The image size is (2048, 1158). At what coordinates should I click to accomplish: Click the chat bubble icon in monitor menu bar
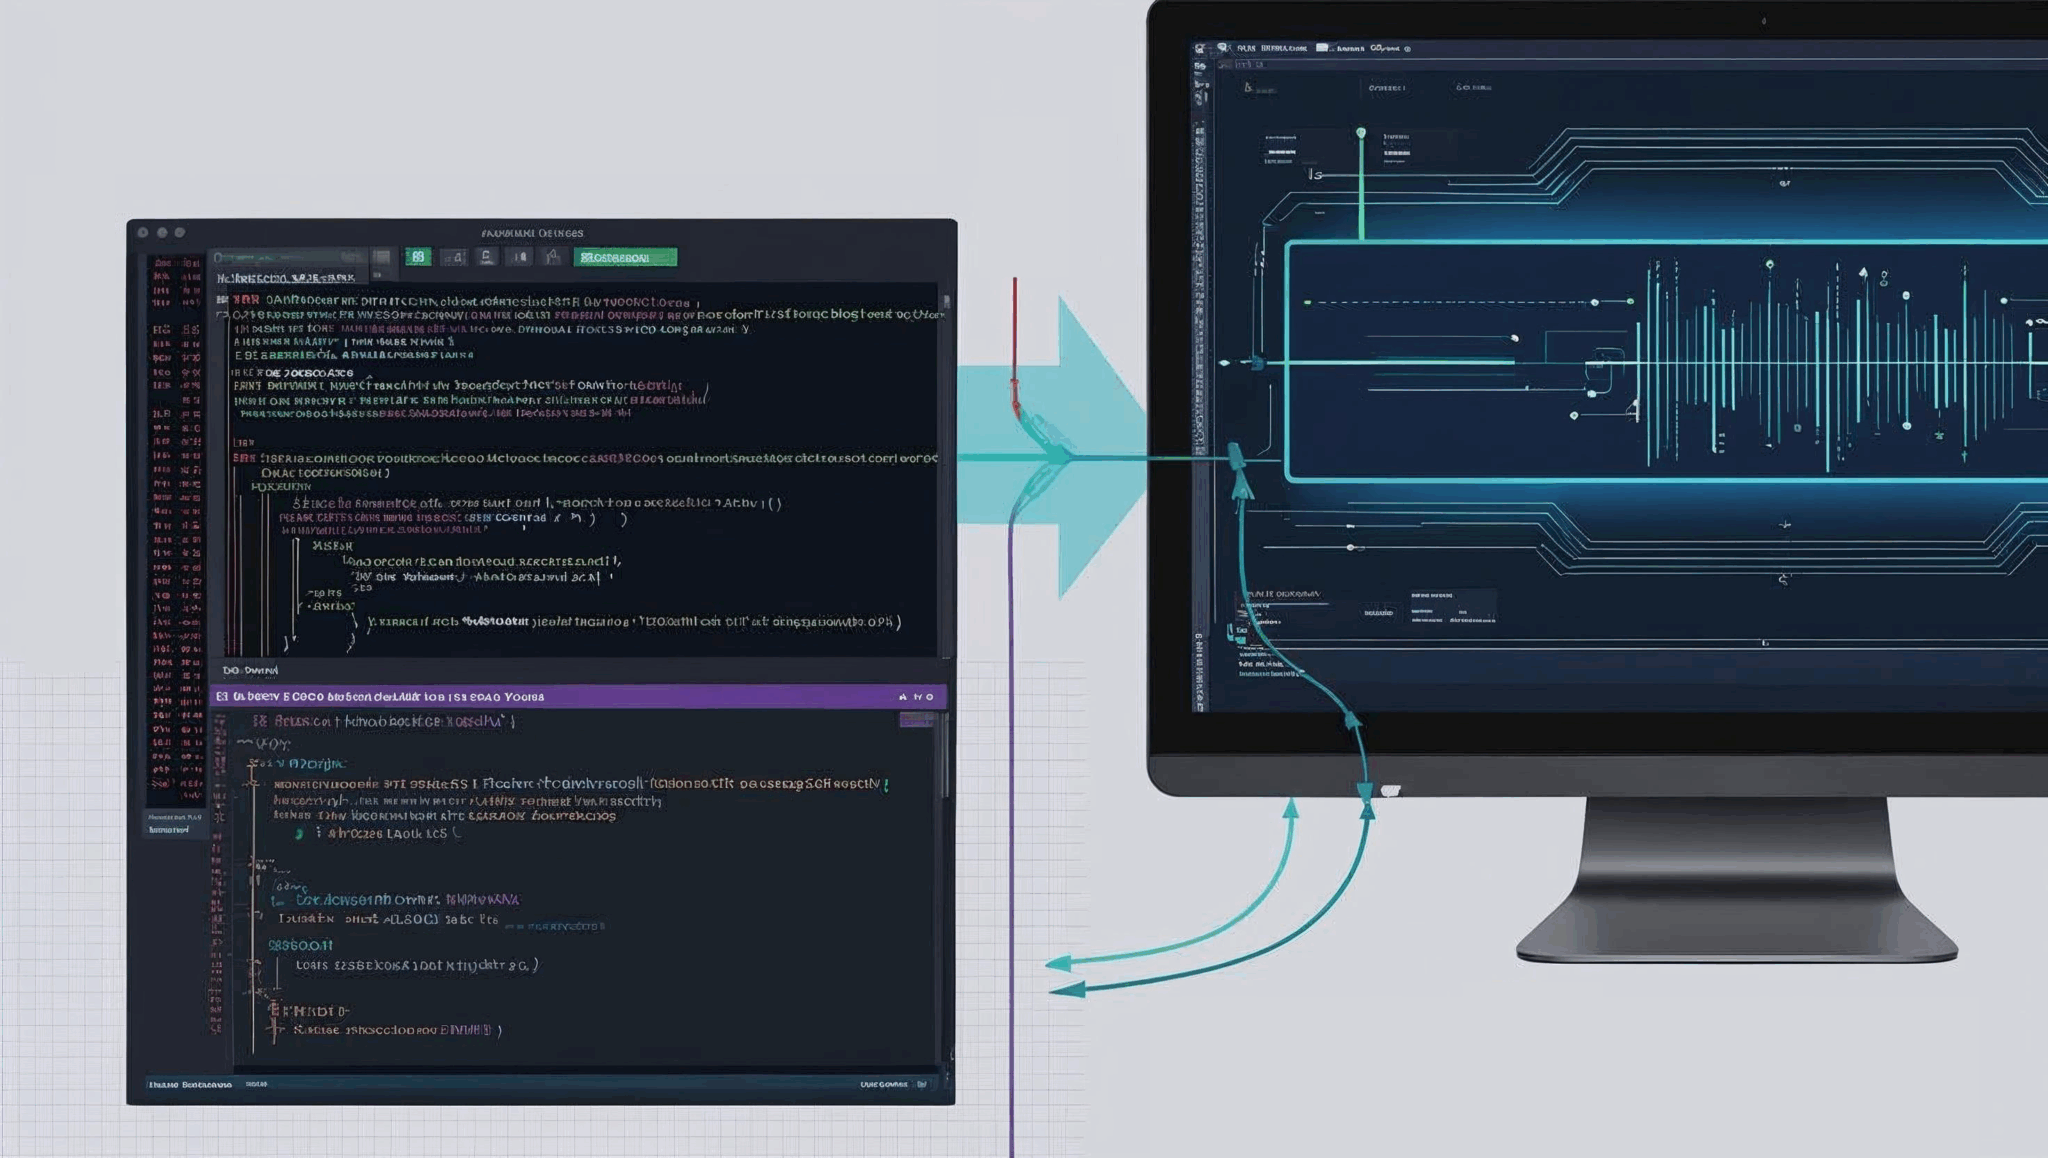point(1223,47)
